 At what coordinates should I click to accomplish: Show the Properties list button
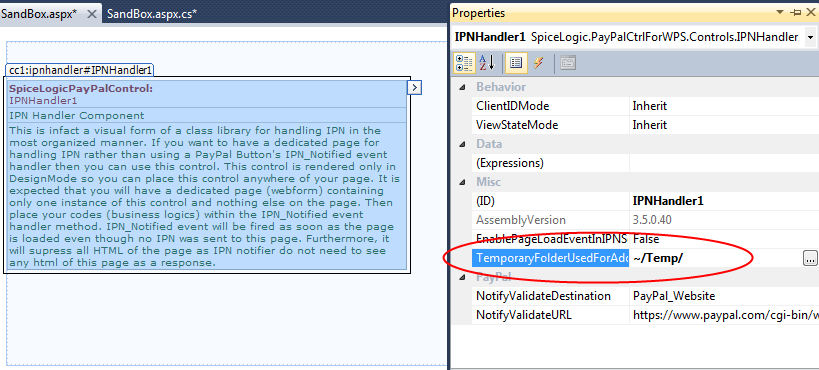click(x=516, y=63)
